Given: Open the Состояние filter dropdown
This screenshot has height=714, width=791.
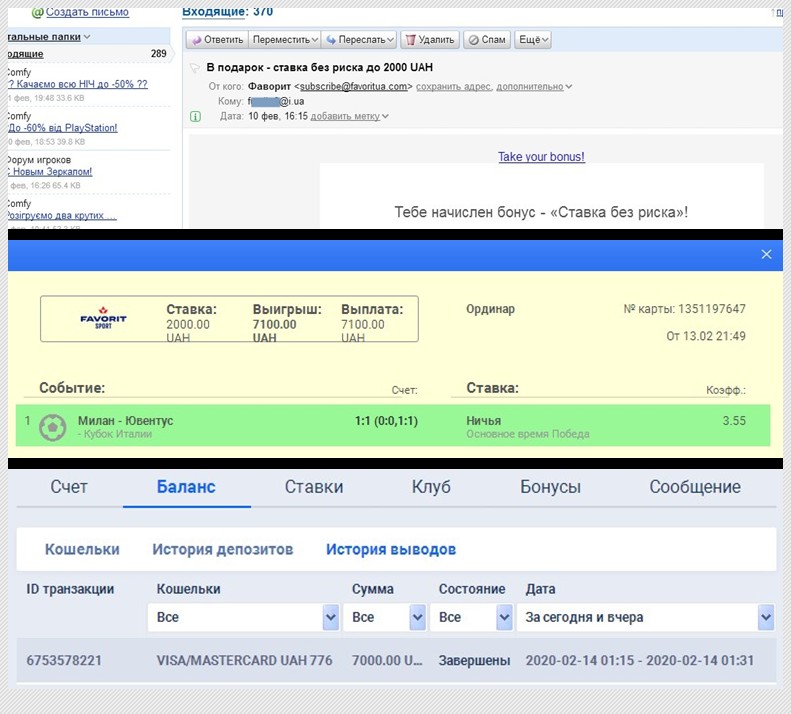Looking at the screenshot, I should click(471, 617).
